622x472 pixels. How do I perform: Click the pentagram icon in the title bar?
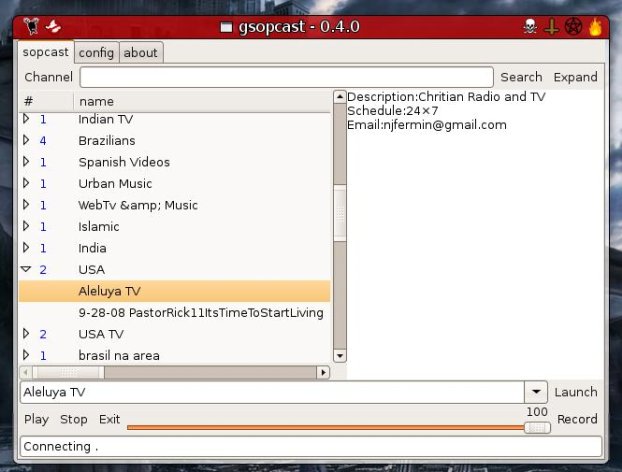pos(573,27)
